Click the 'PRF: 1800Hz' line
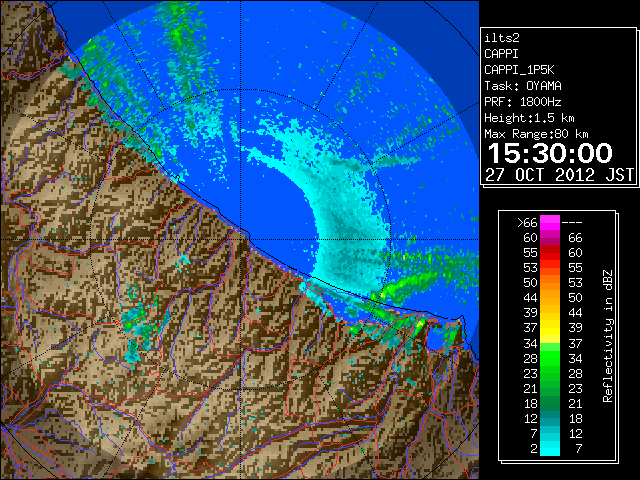 pyautogui.click(x=523, y=102)
